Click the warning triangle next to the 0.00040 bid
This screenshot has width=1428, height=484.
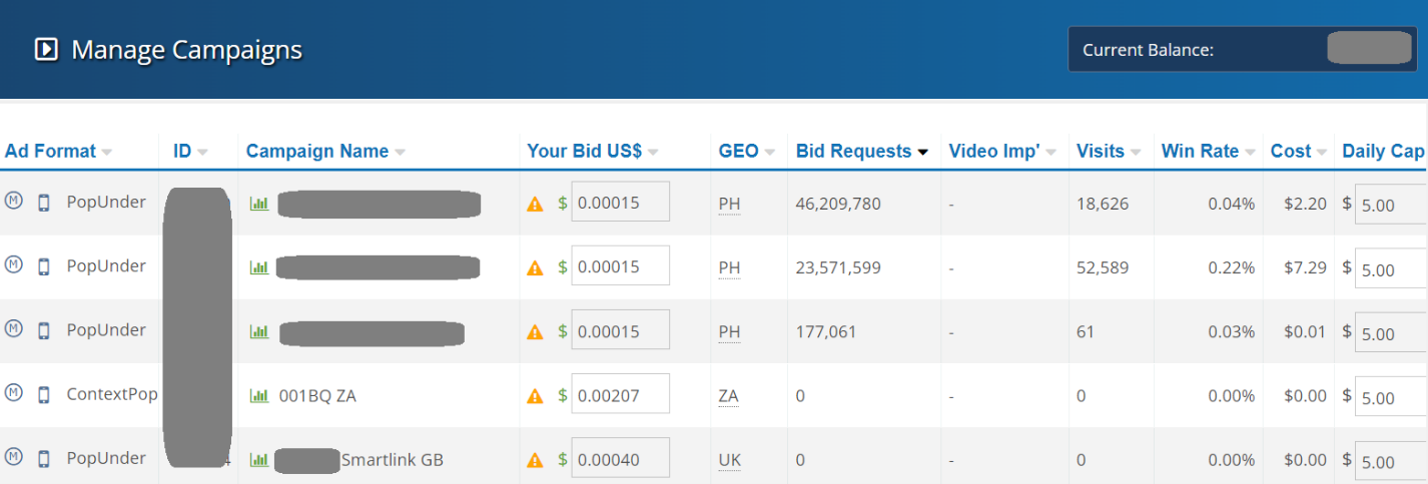click(x=535, y=460)
